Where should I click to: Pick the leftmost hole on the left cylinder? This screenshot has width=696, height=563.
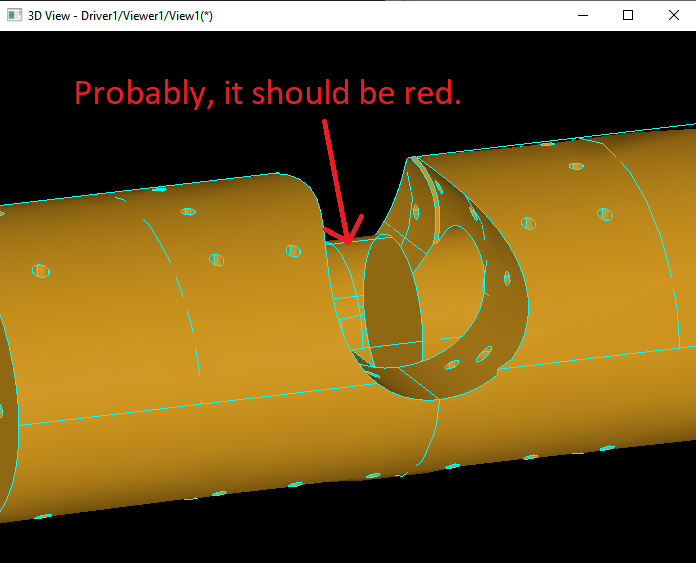pyautogui.click(x=40, y=271)
